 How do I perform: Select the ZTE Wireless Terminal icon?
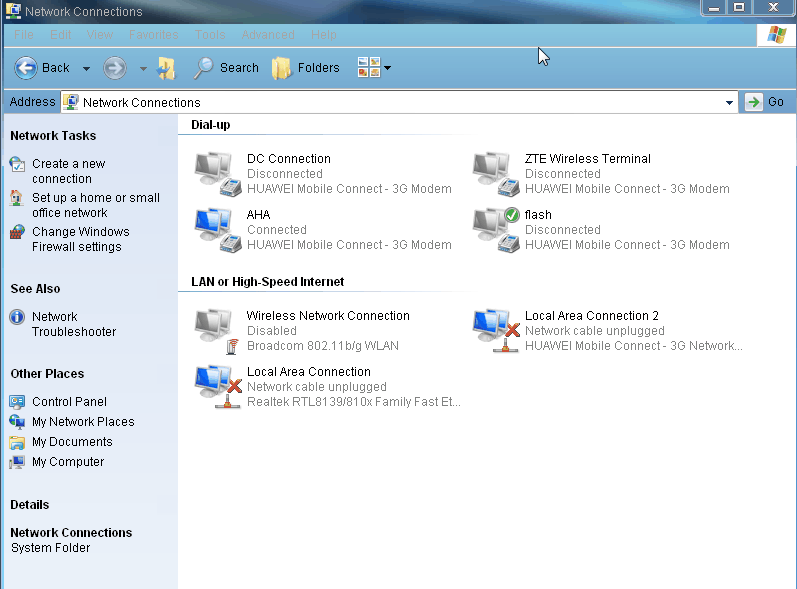[496, 174]
